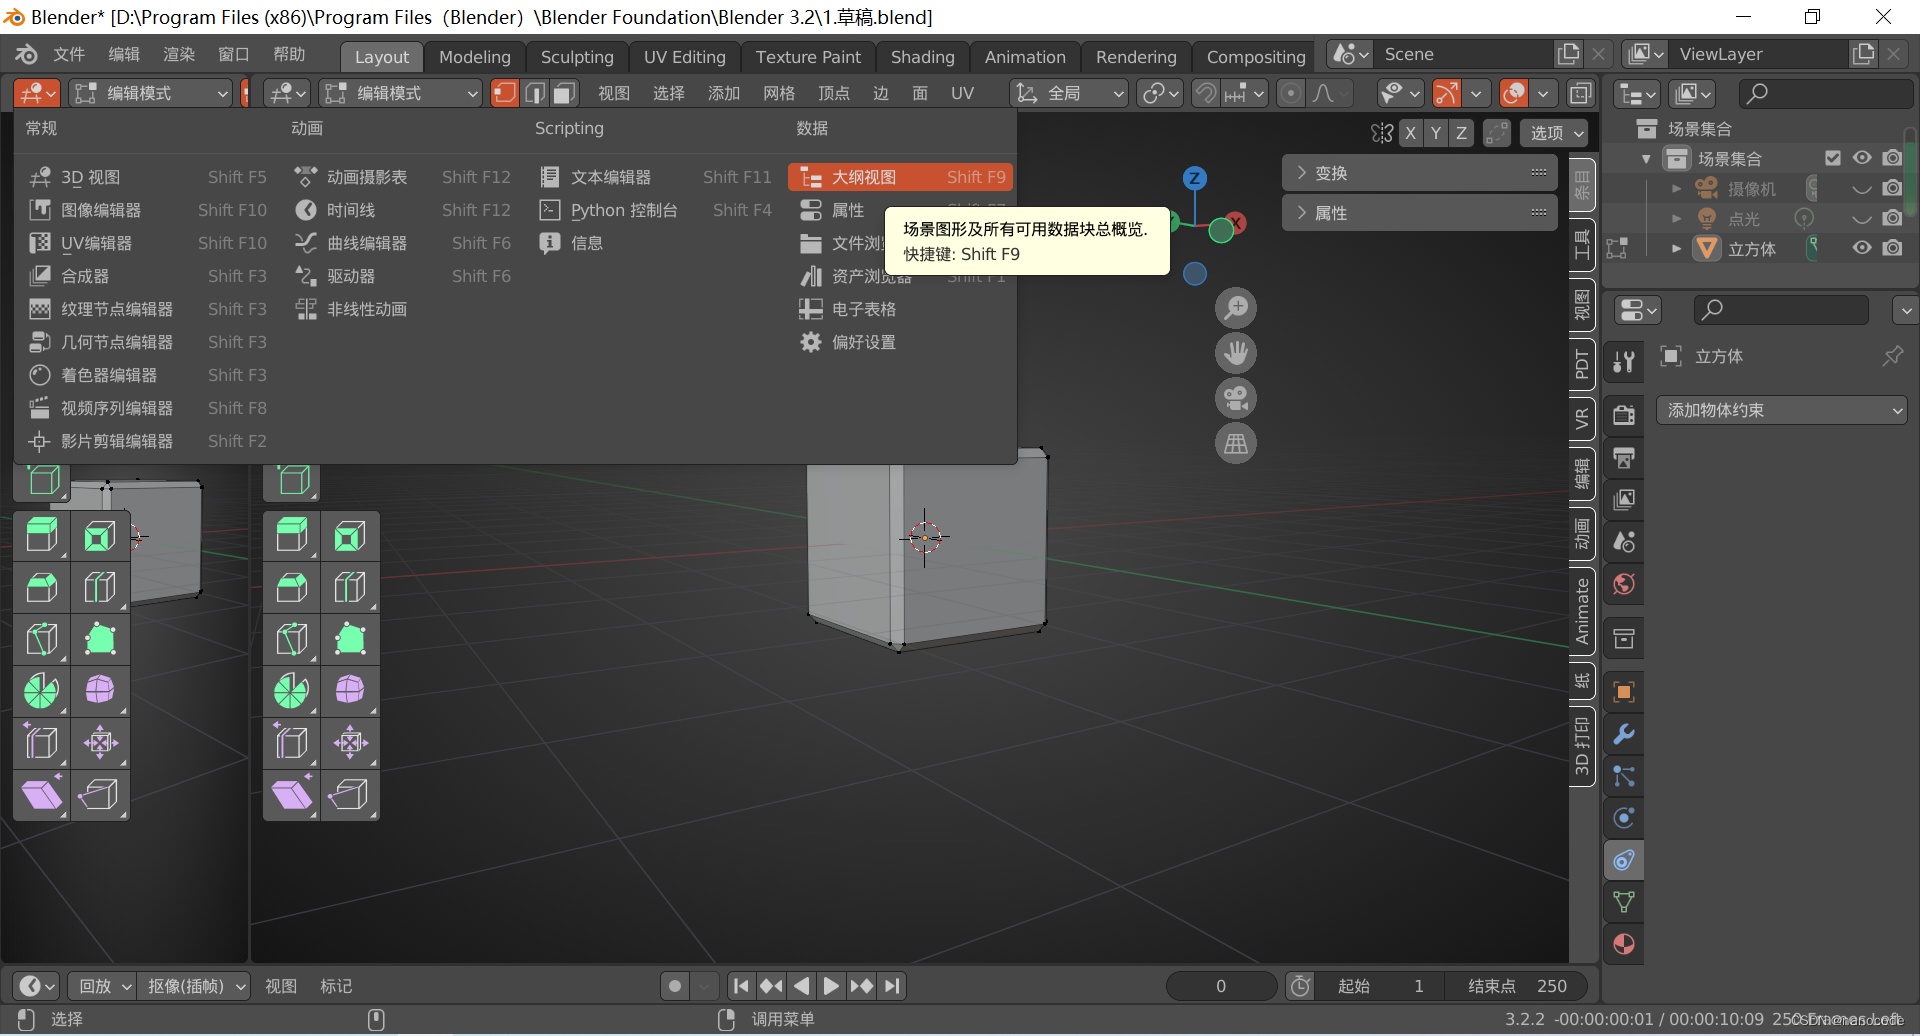Select Loop Cut tool in right toolbar
Viewport: 1920px width, 1036px height.
point(350,587)
